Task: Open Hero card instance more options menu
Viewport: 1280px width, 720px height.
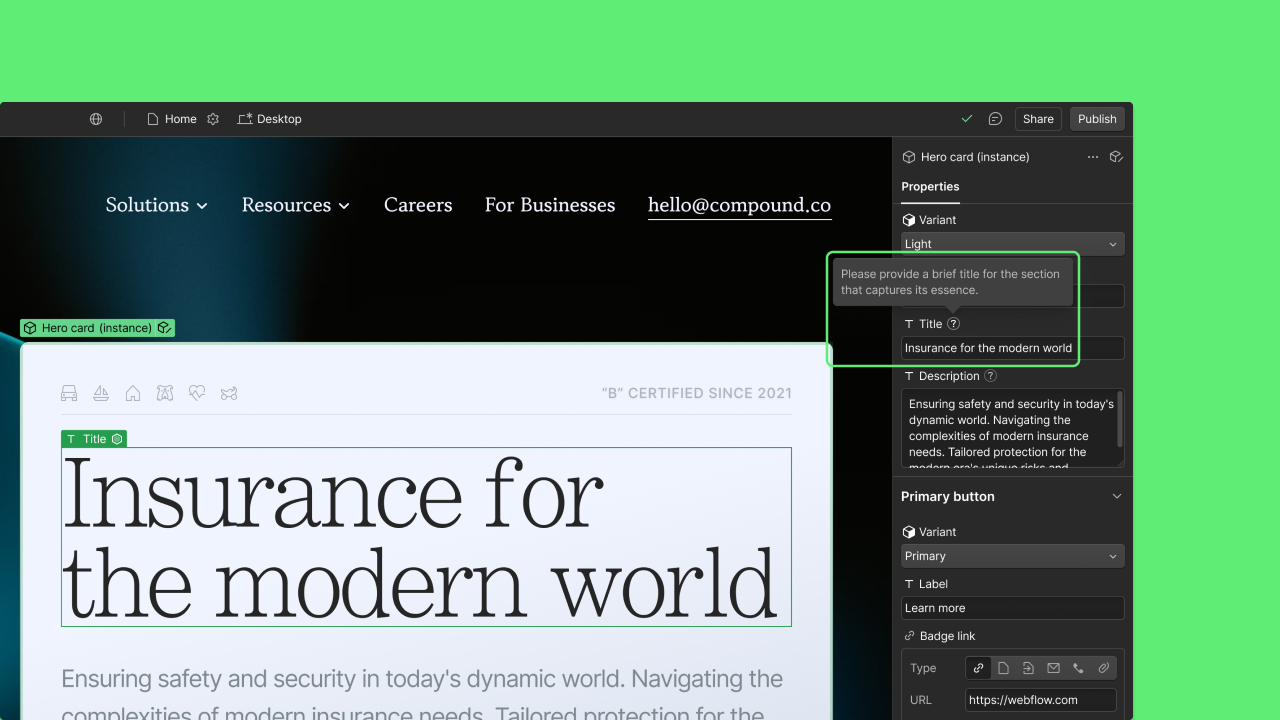Action: pyautogui.click(x=1093, y=157)
